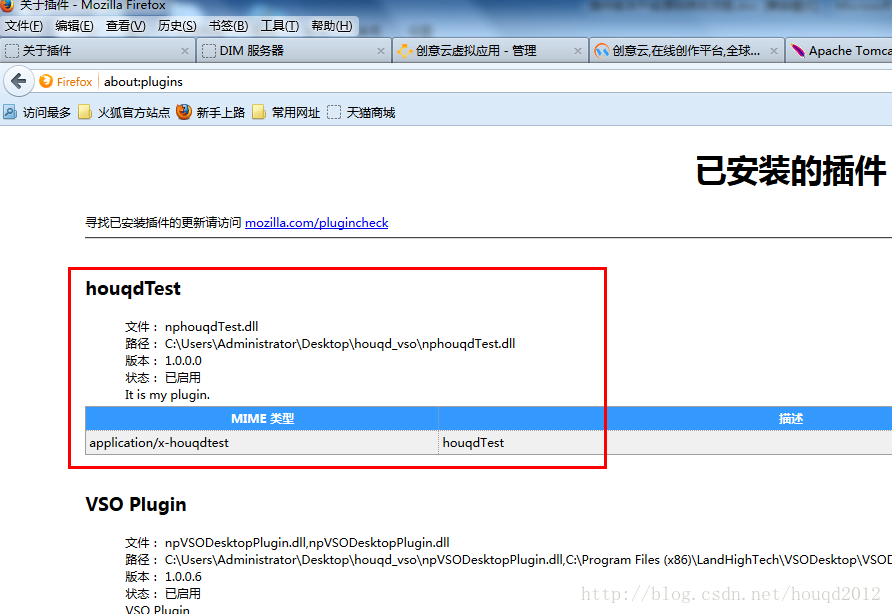
Task: Close the DIM 服务器 tab
Action: pyautogui.click(x=381, y=51)
